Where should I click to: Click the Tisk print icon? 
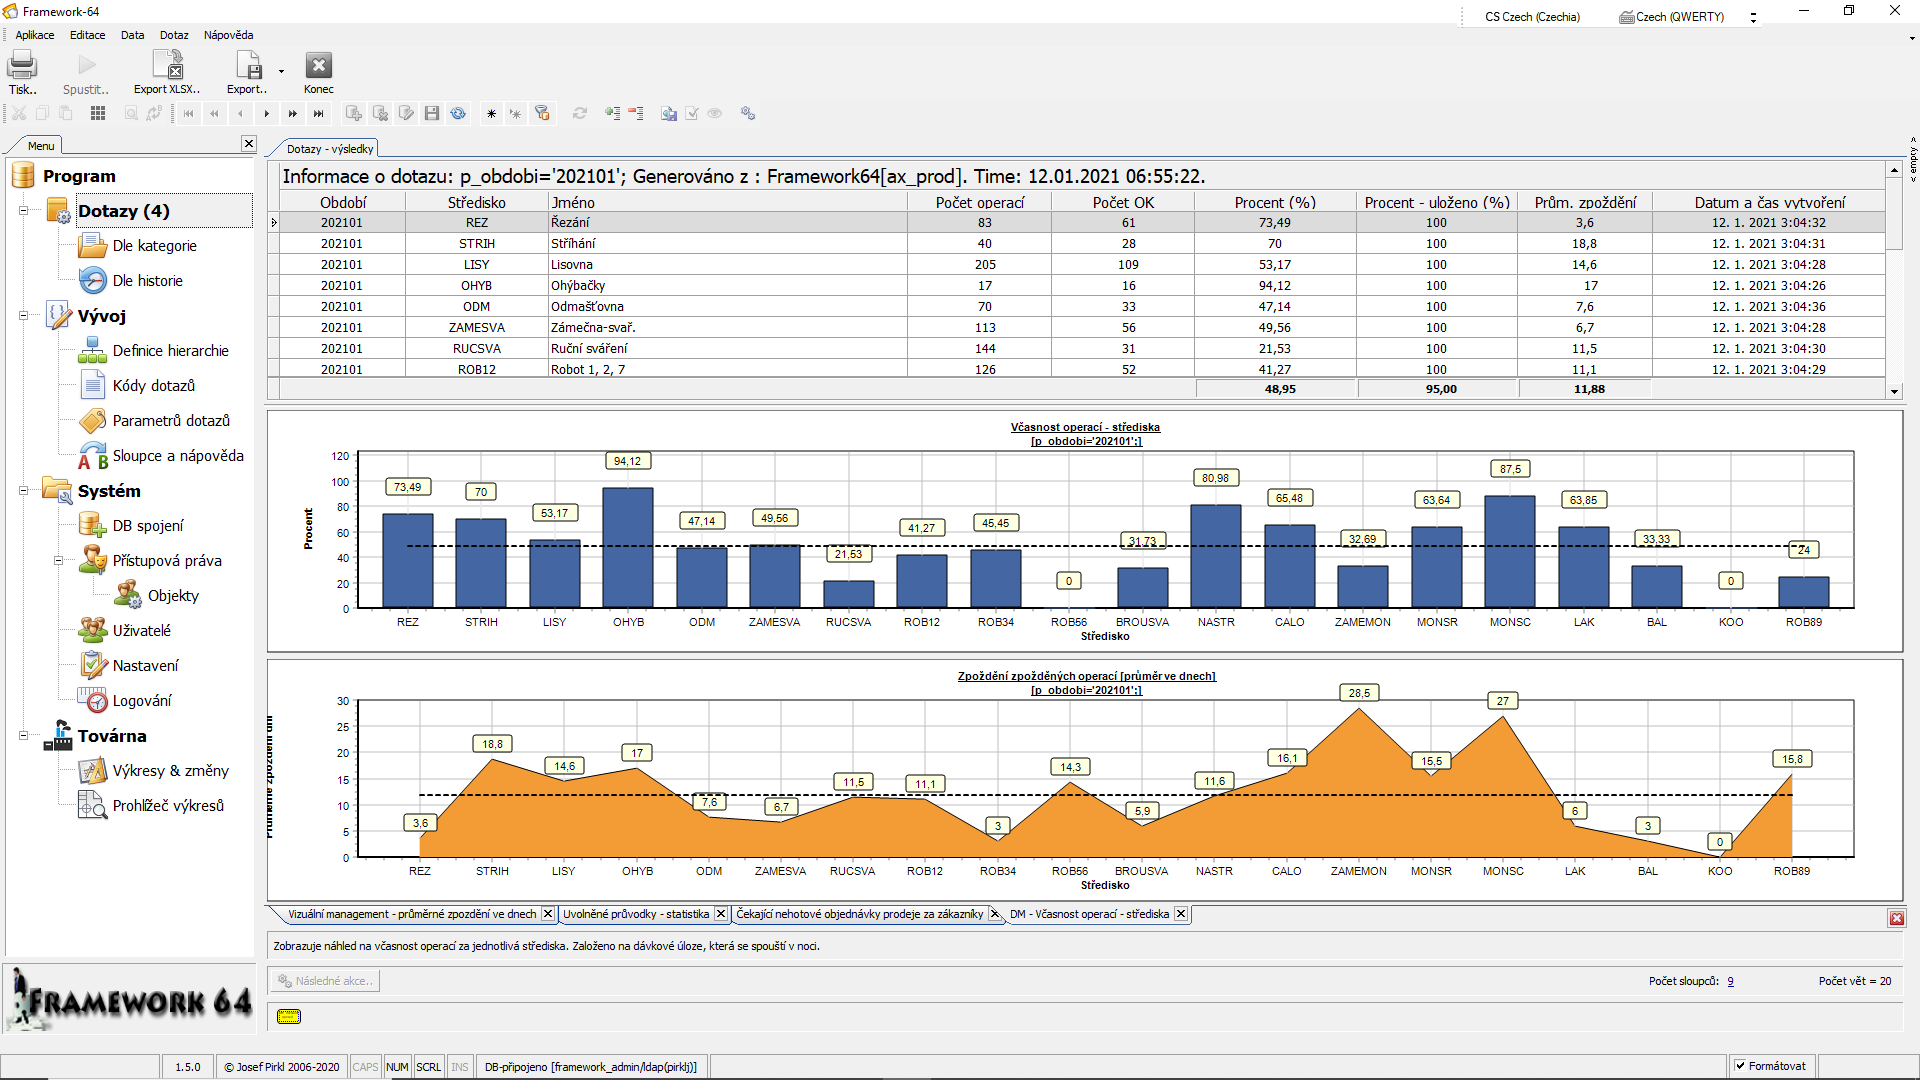pos(22,66)
